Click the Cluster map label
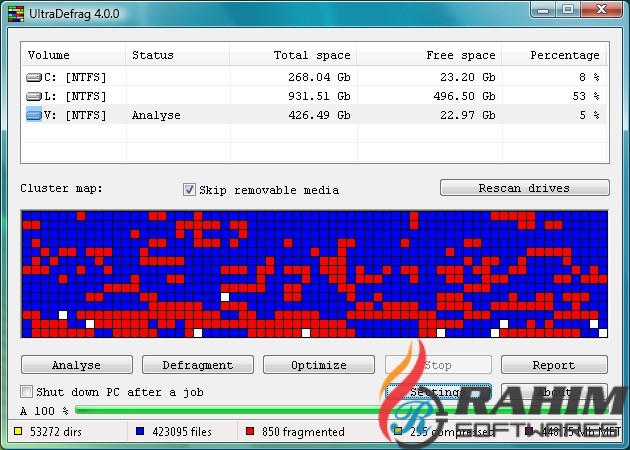 pos(61,188)
